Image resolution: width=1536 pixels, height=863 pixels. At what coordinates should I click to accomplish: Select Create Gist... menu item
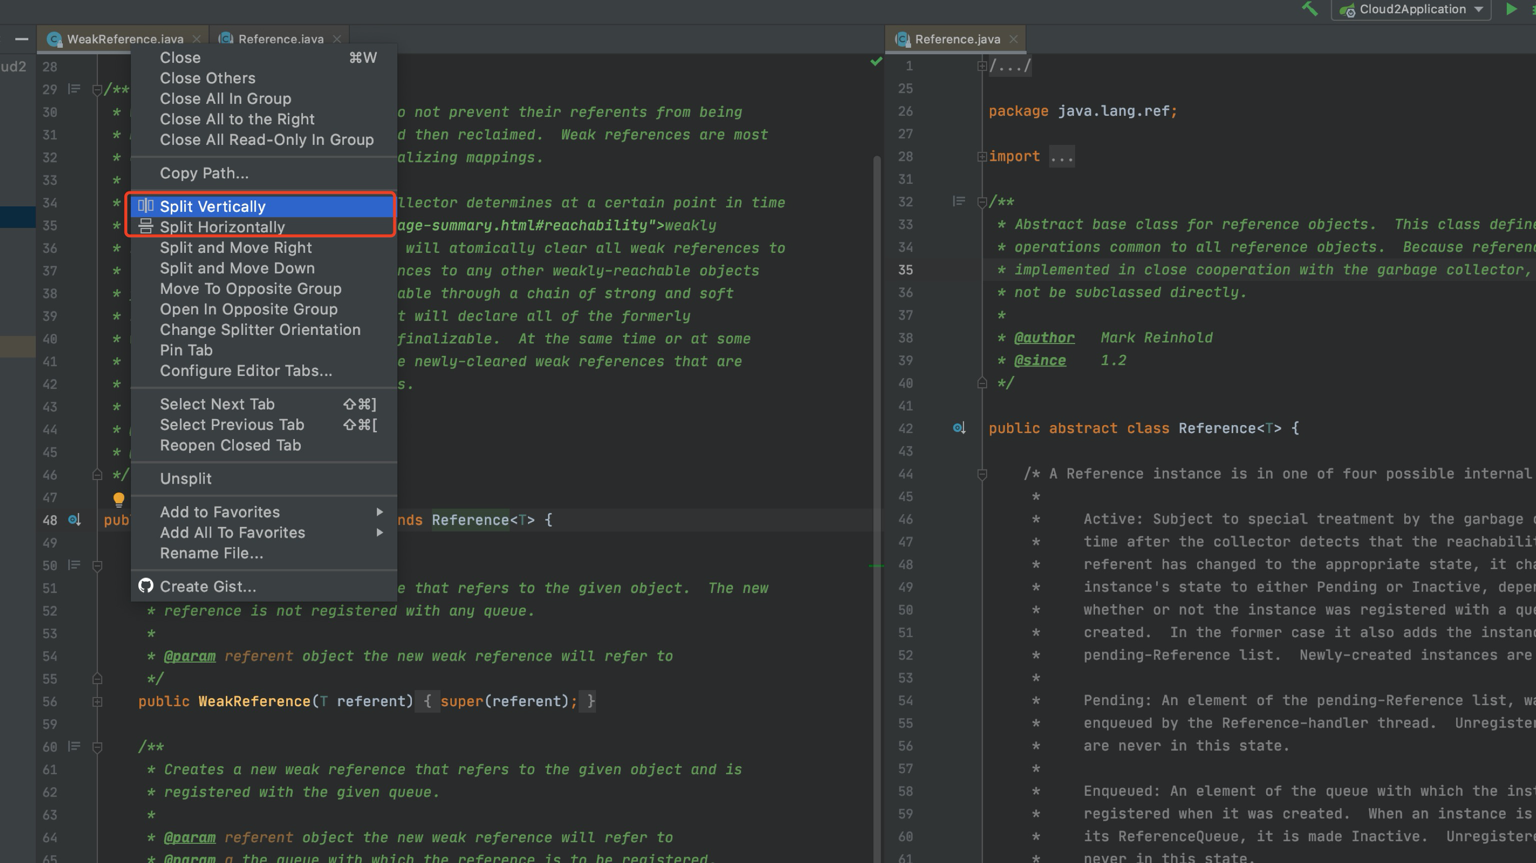[264, 586]
